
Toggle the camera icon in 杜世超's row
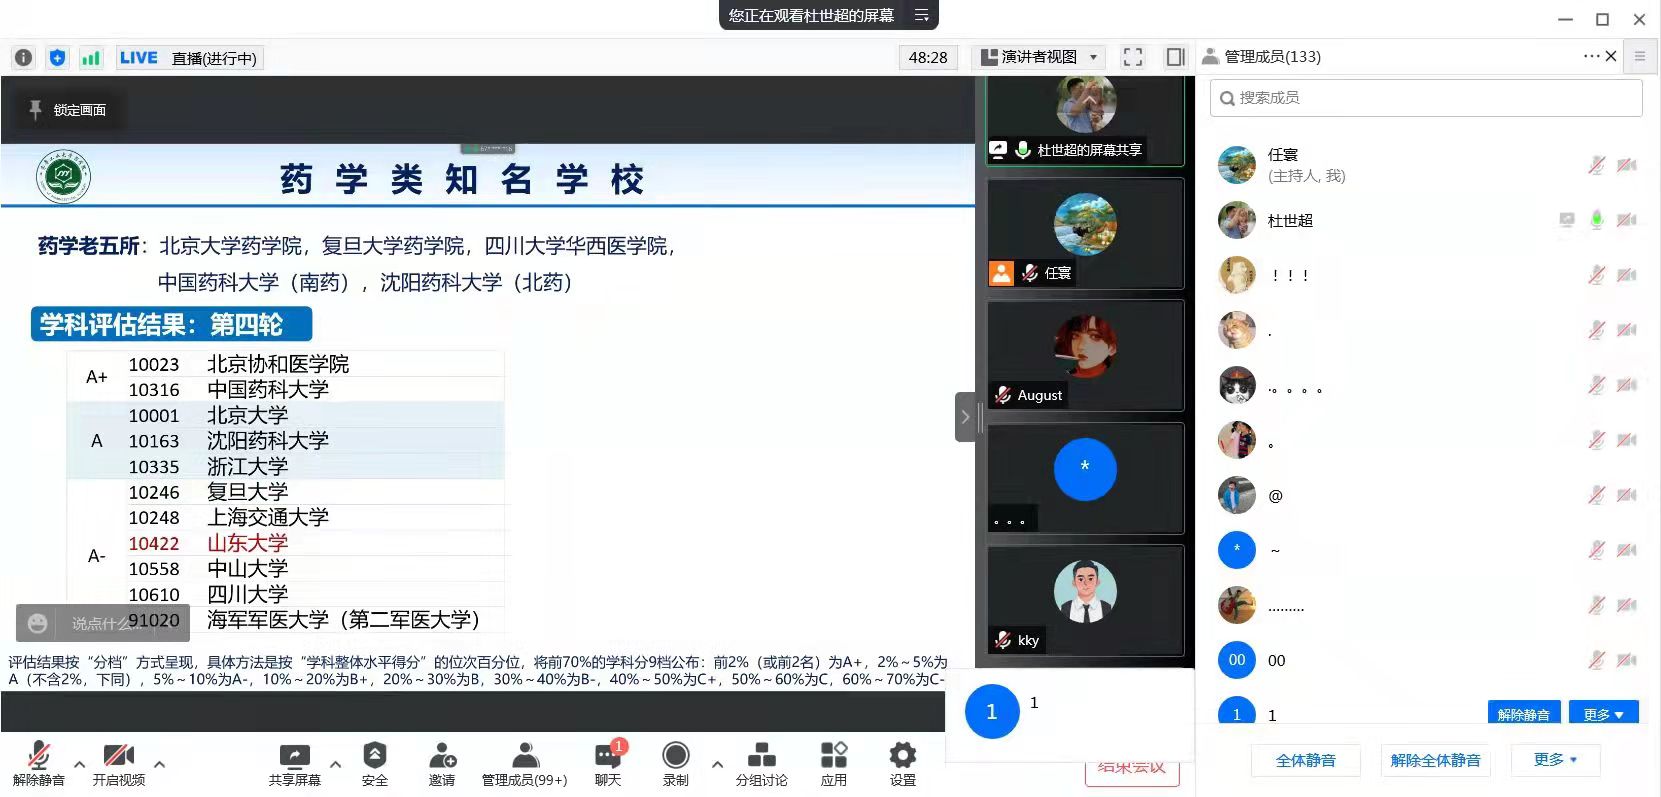(x=1628, y=220)
